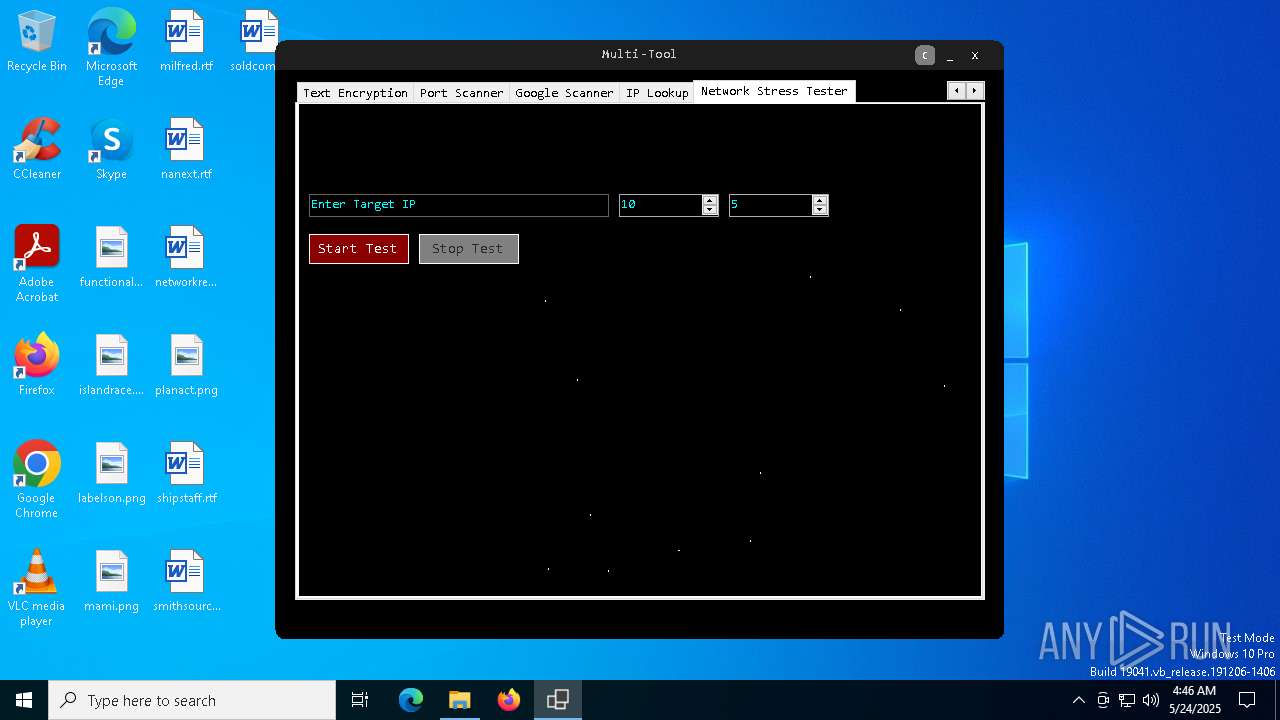Launch Firefox from desktop icon
Screen dimensions: 1280x720
point(37,365)
